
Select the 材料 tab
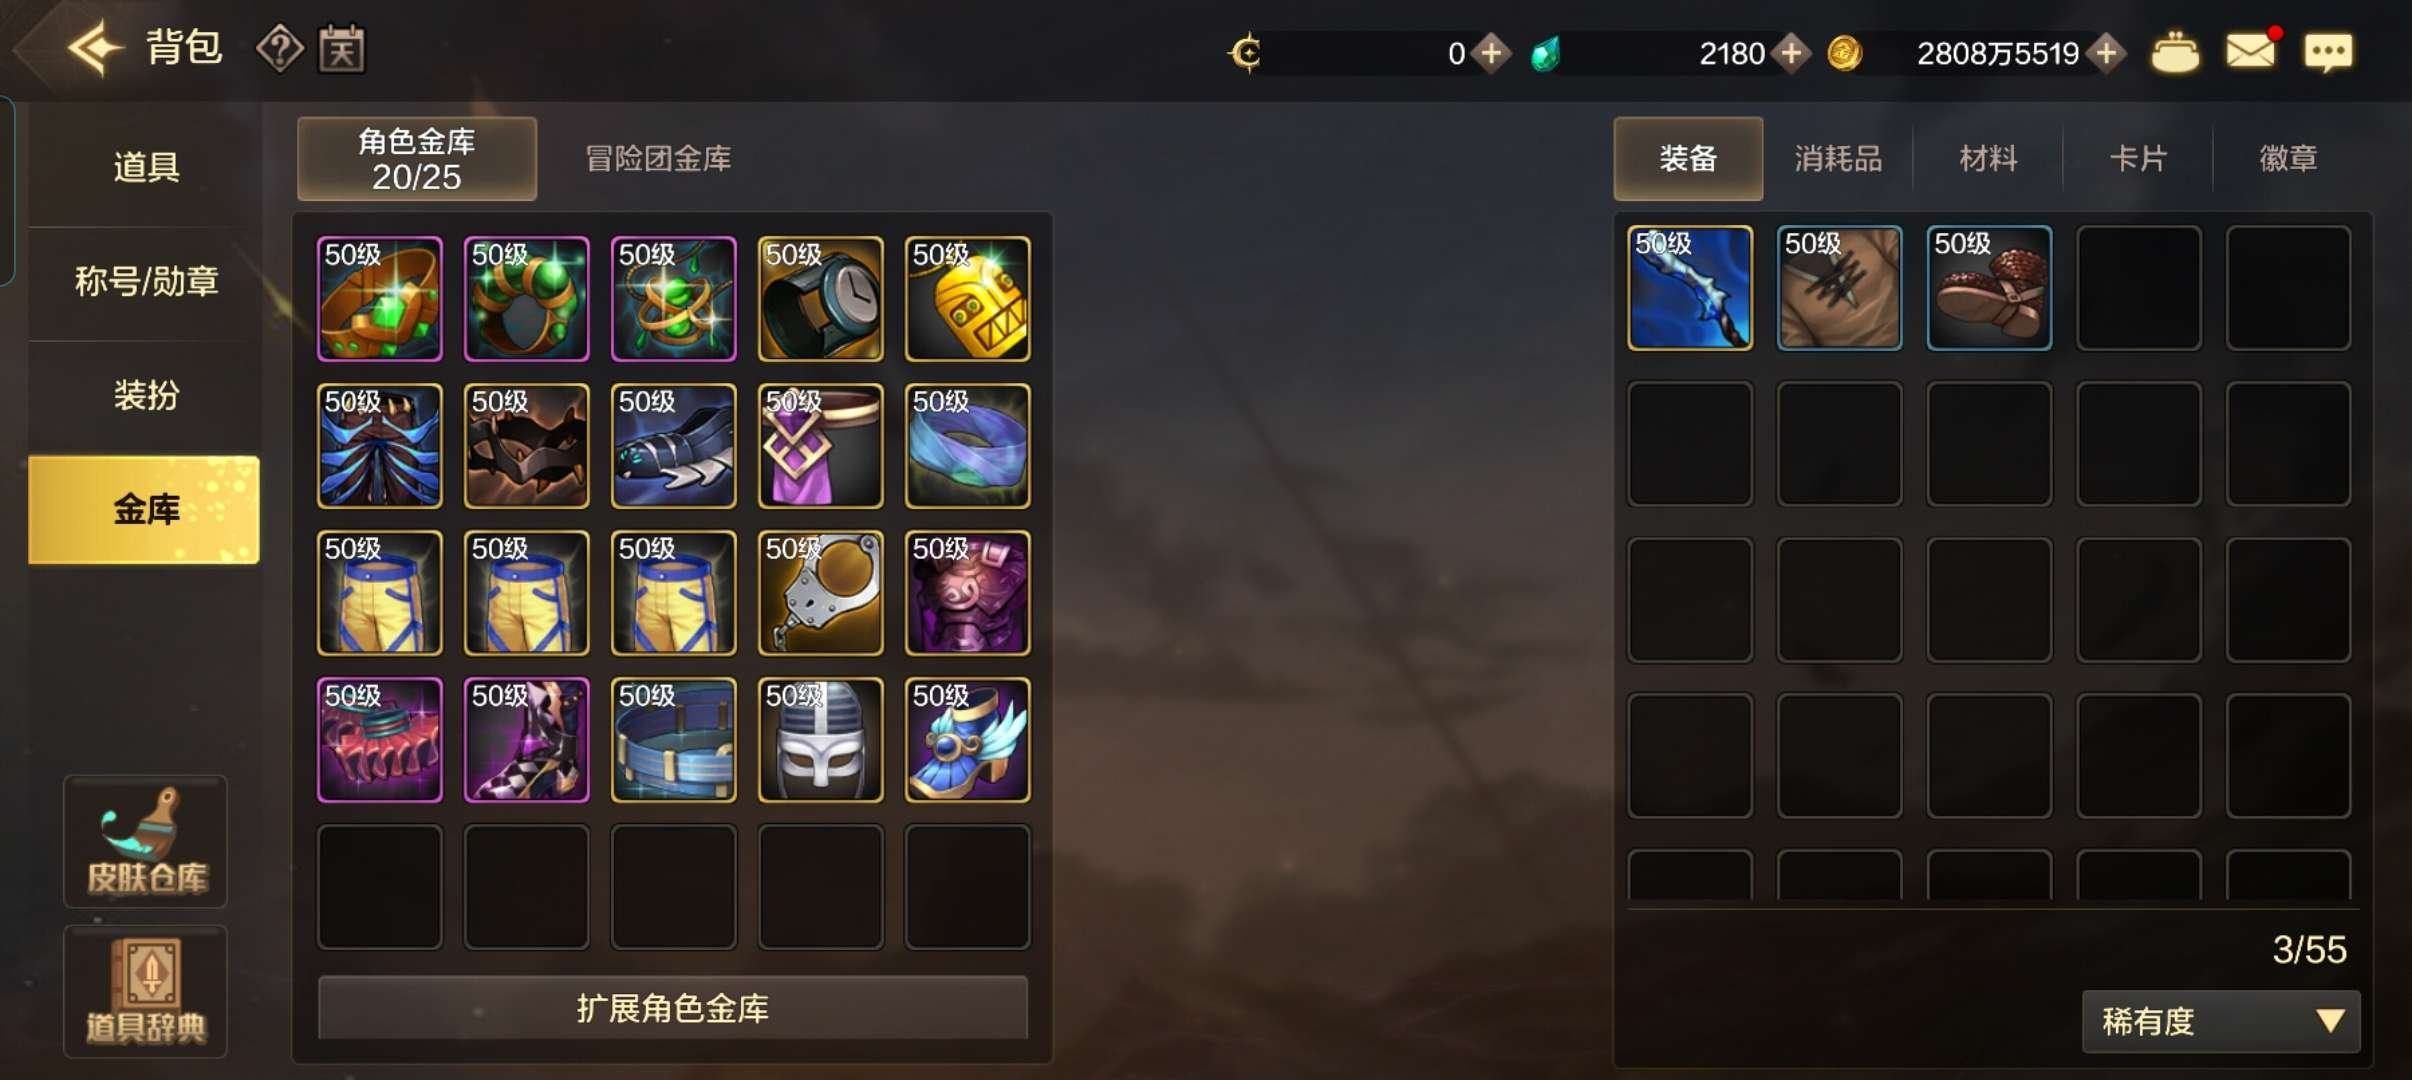tap(1988, 158)
